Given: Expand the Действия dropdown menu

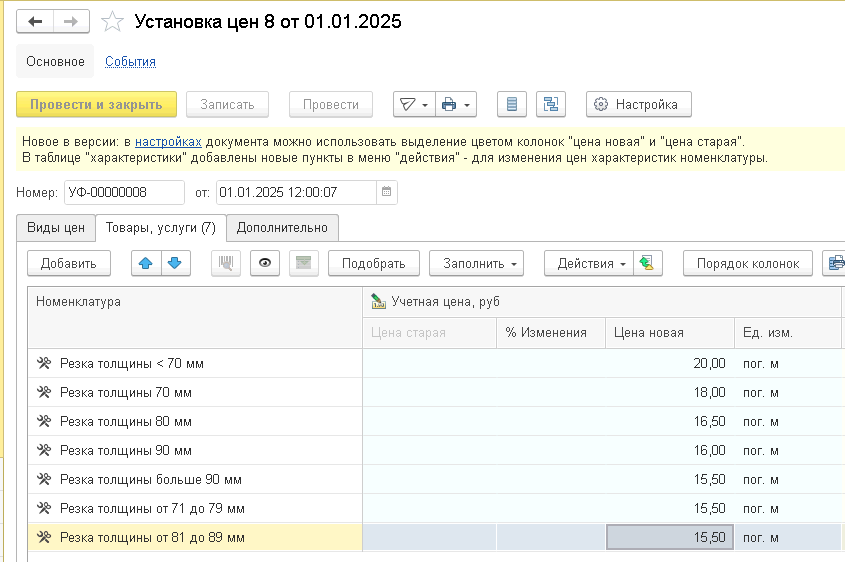Looking at the screenshot, I should tap(592, 263).
